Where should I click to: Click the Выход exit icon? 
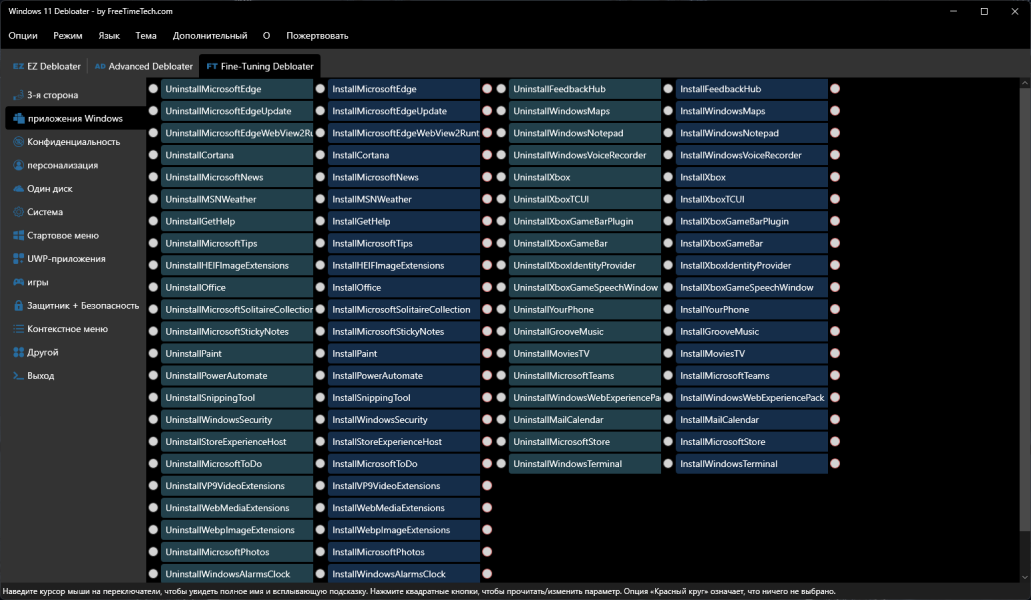pos(18,376)
